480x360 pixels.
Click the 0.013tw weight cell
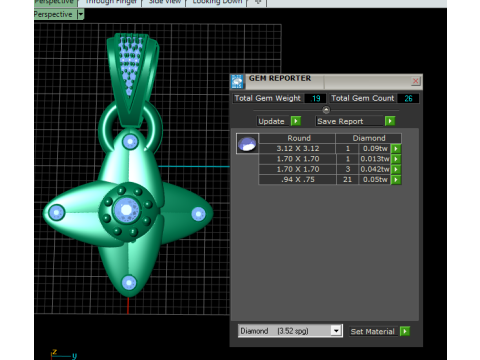pyautogui.click(x=375, y=159)
